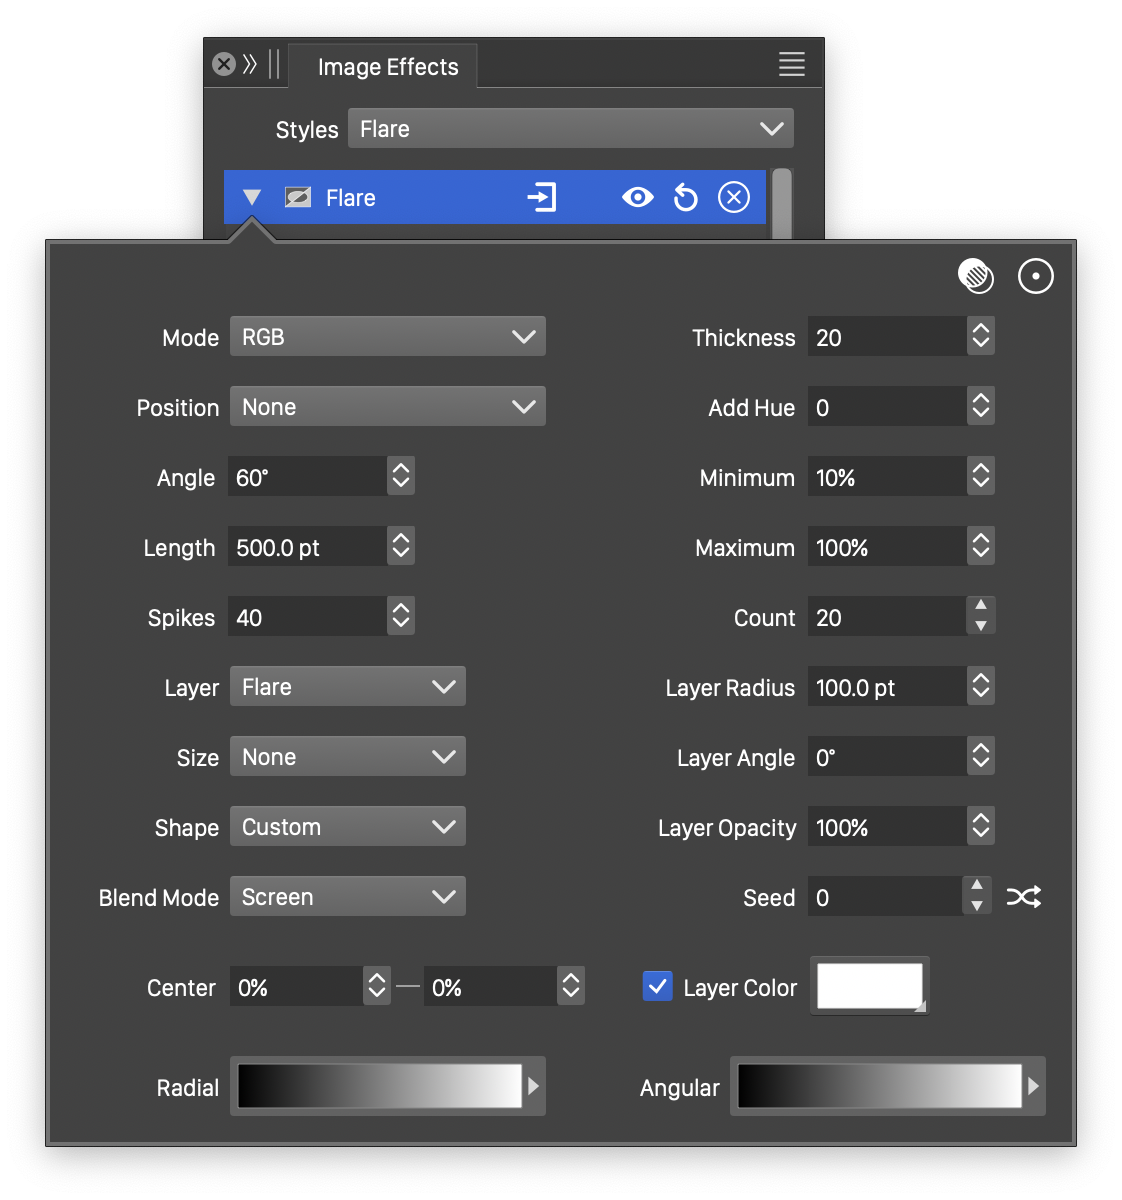Remove the Flare effect with circled X
1122x1200 pixels.
pyautogui.click(x=734, y=198)
